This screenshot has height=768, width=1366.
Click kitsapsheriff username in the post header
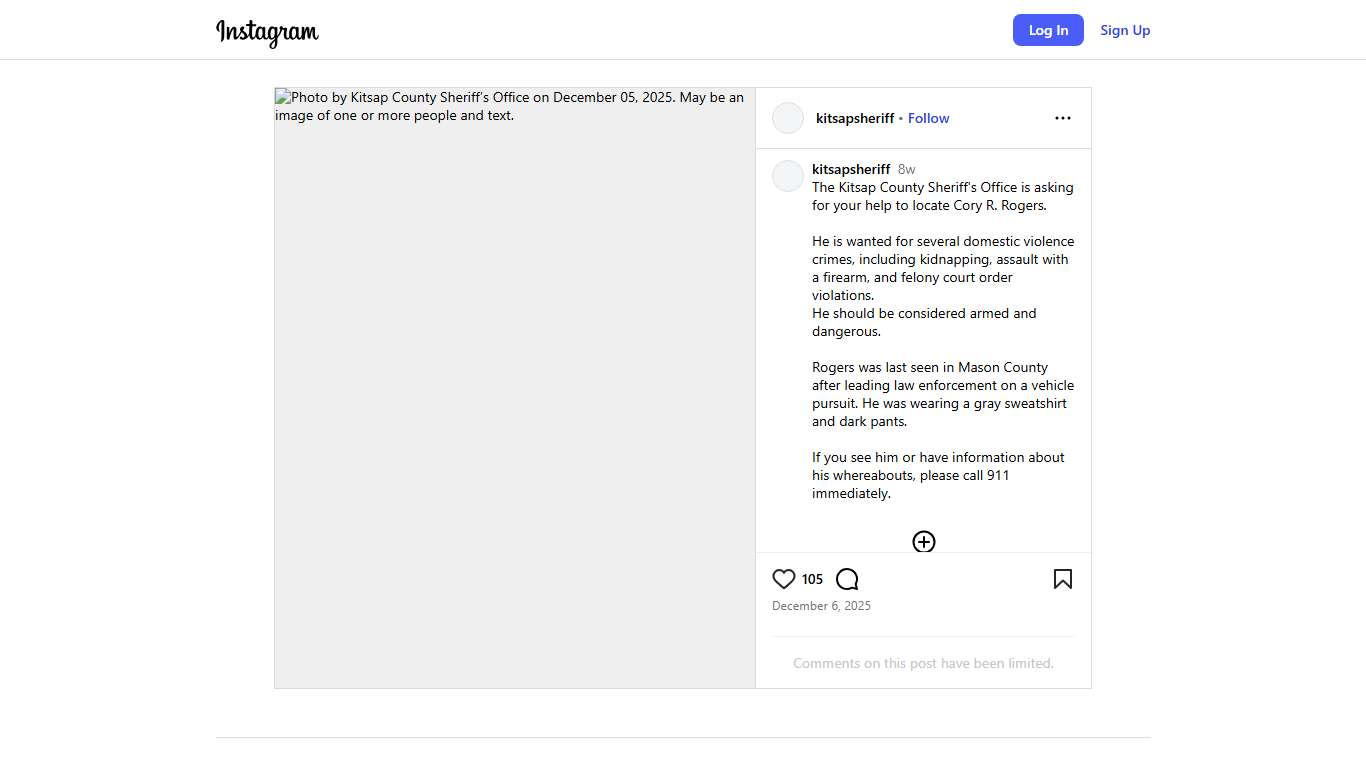coord(855,118)
